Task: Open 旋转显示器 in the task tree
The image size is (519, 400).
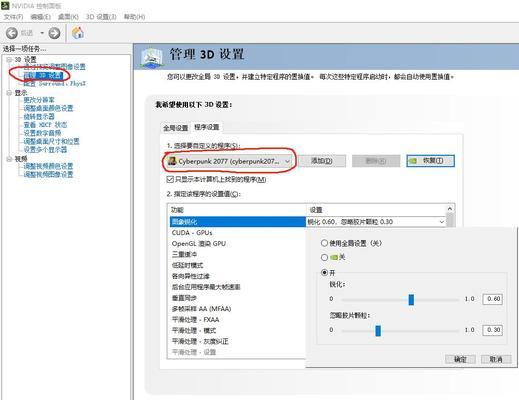Action: coord(39,117)
